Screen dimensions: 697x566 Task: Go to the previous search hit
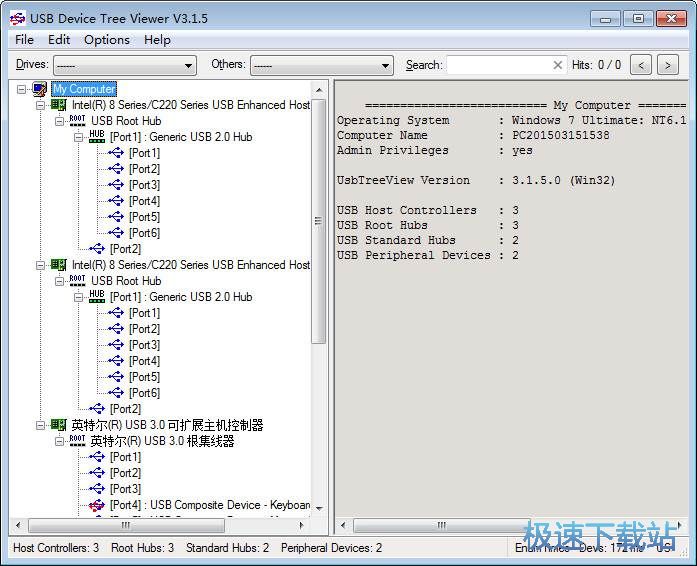pos(641,65)
